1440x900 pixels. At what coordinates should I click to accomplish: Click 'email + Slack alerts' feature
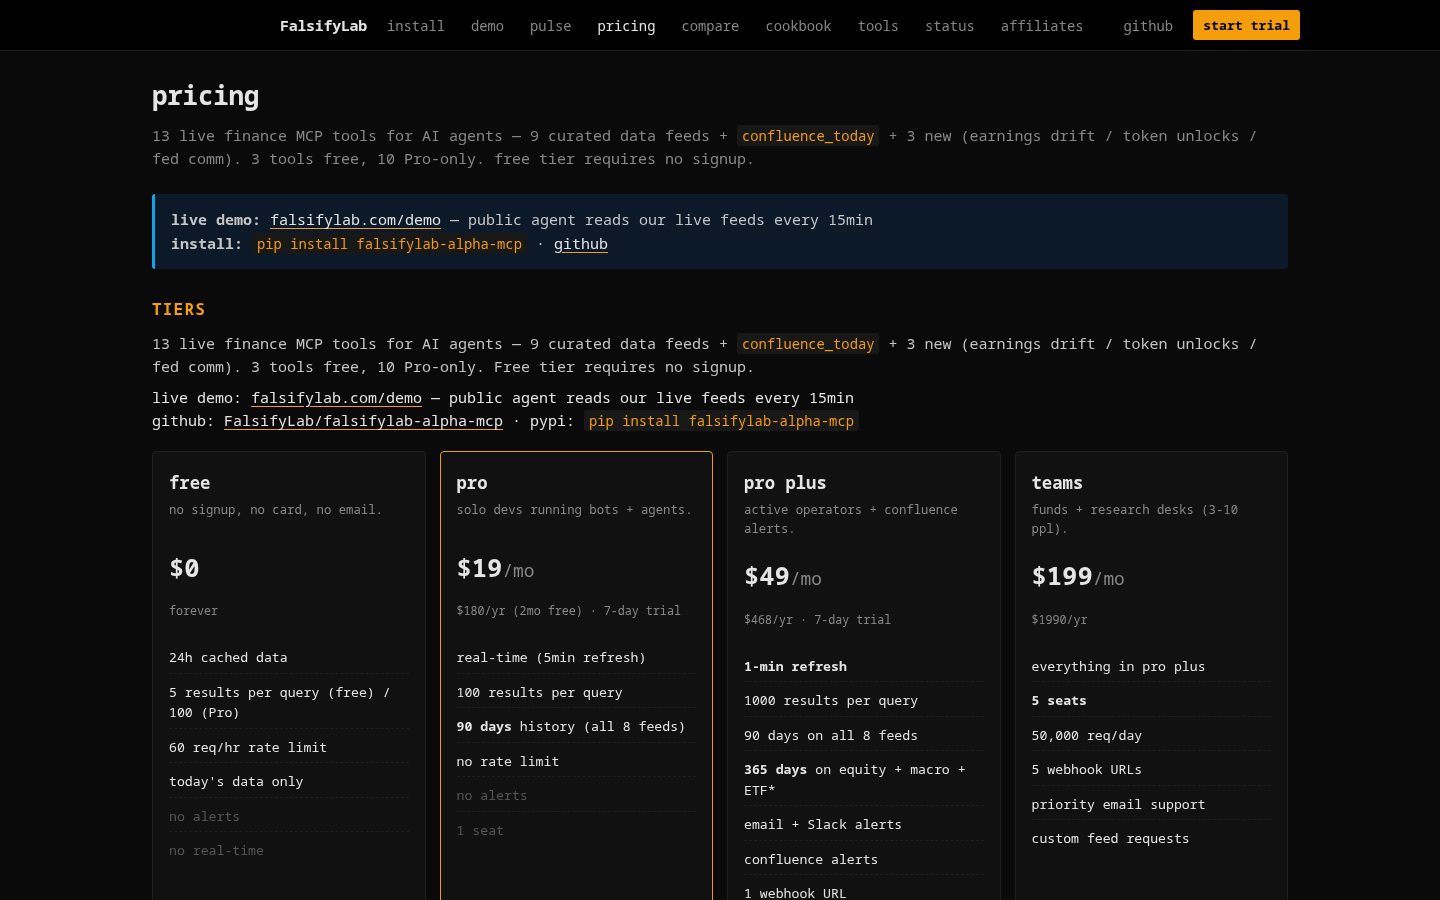click(x=823, y=825)
